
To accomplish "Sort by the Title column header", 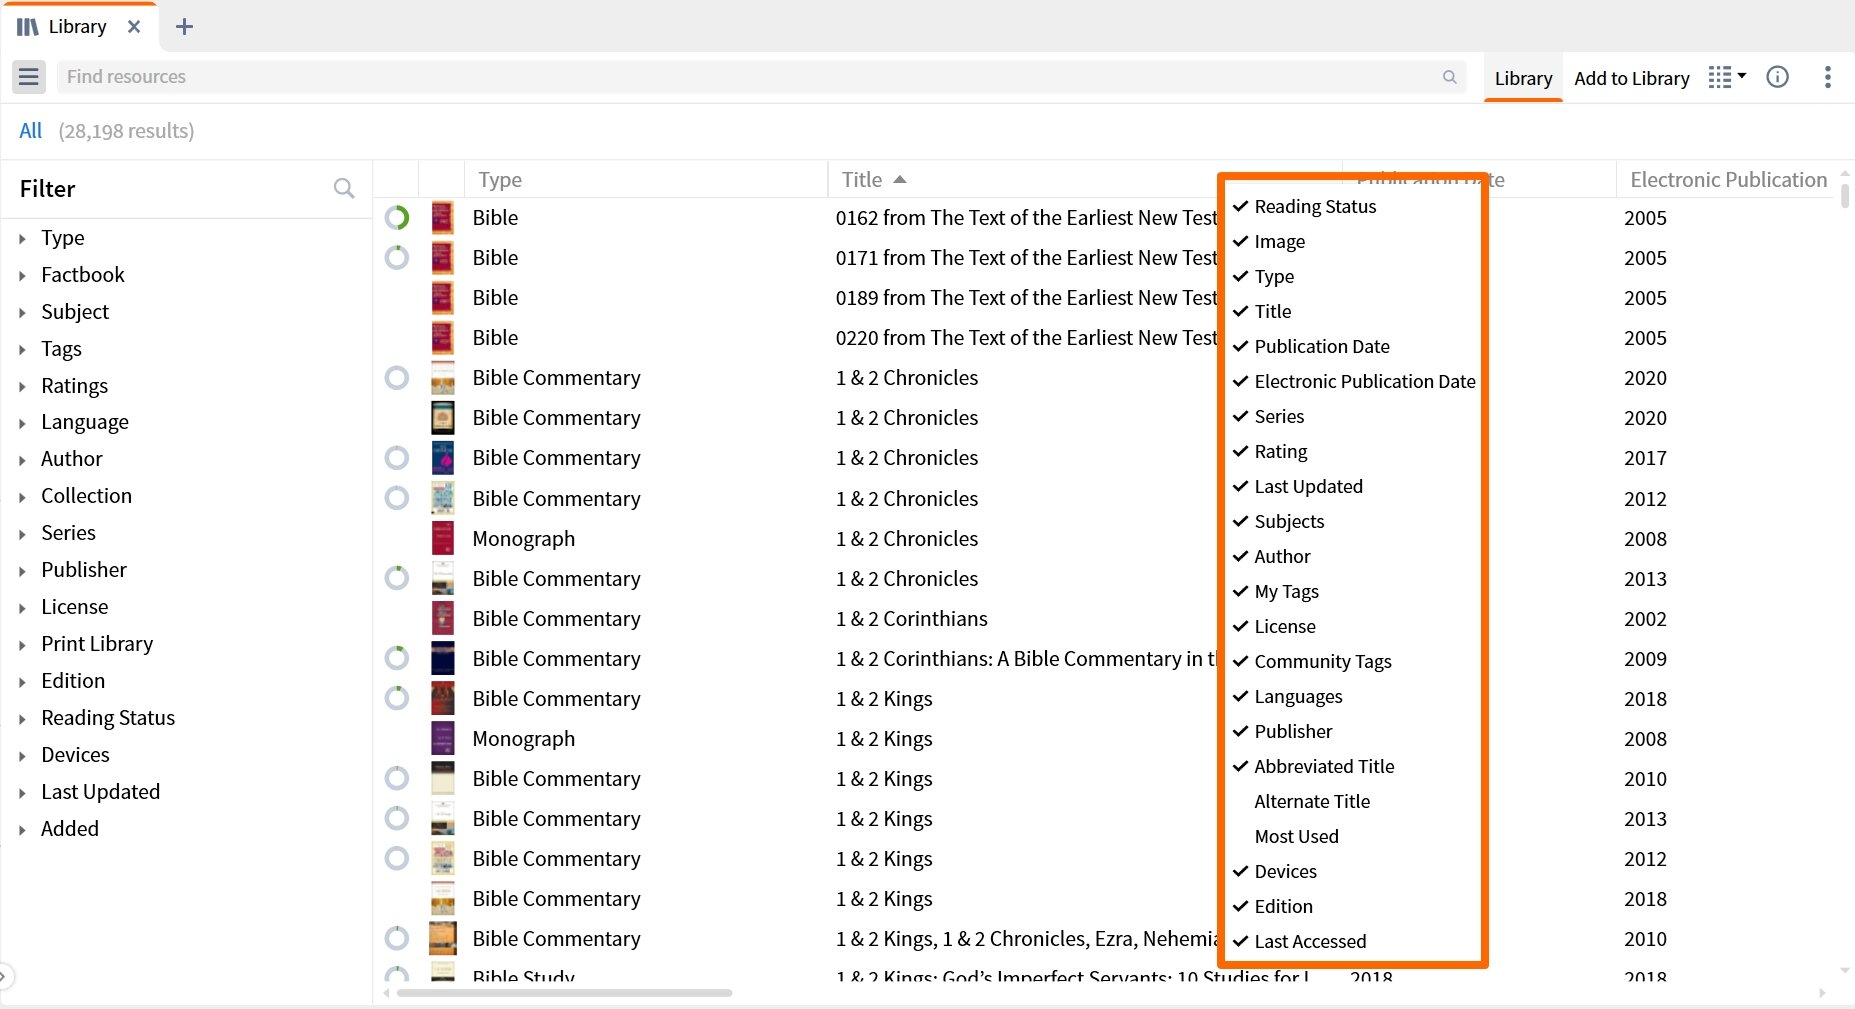I will tap(862, 179).
